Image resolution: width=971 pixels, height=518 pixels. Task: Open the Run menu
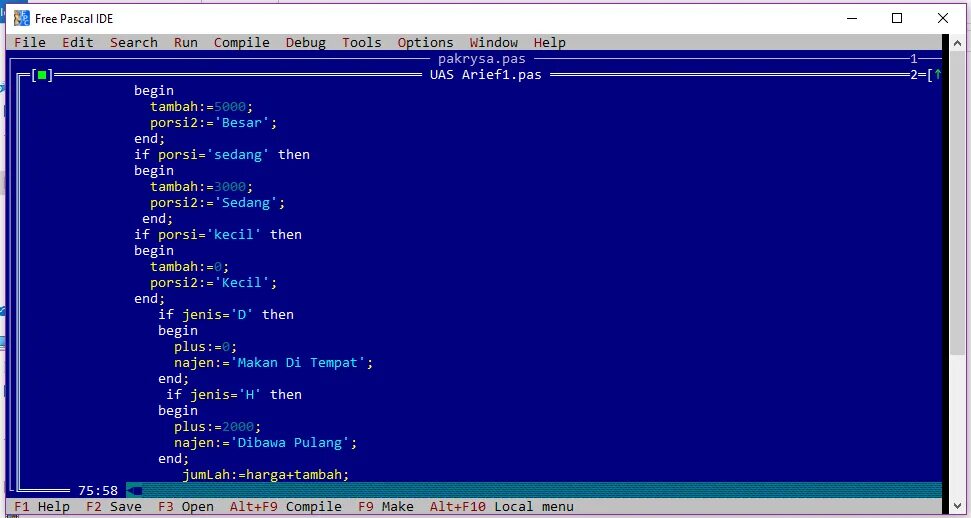click(x=186, y=43)
